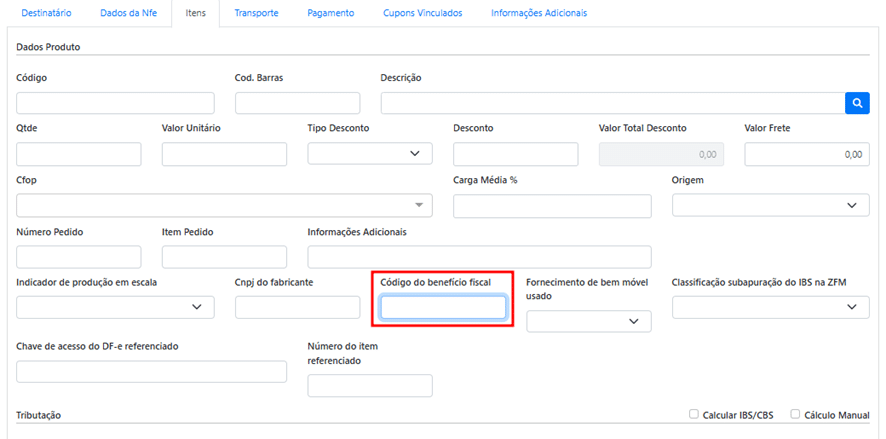Focus the Código do benefício fiscal field
Viewport: 886px width, 439px height.
click(x=443, y=307)
